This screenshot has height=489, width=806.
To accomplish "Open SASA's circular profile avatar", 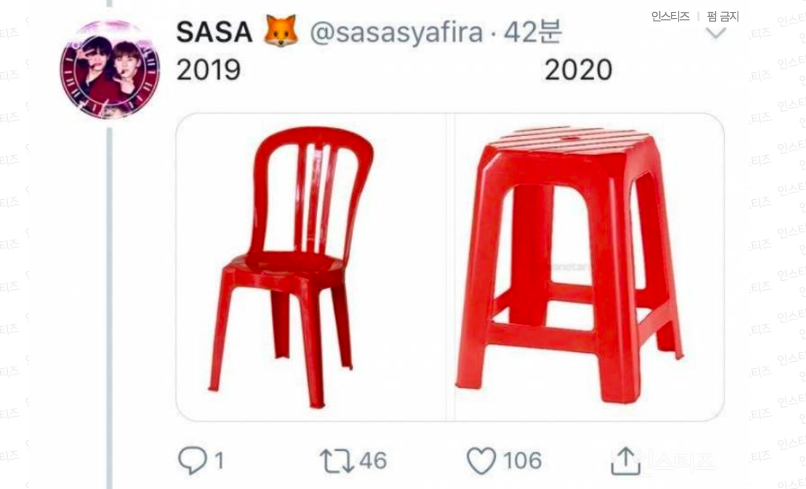I will click(109, 70).
